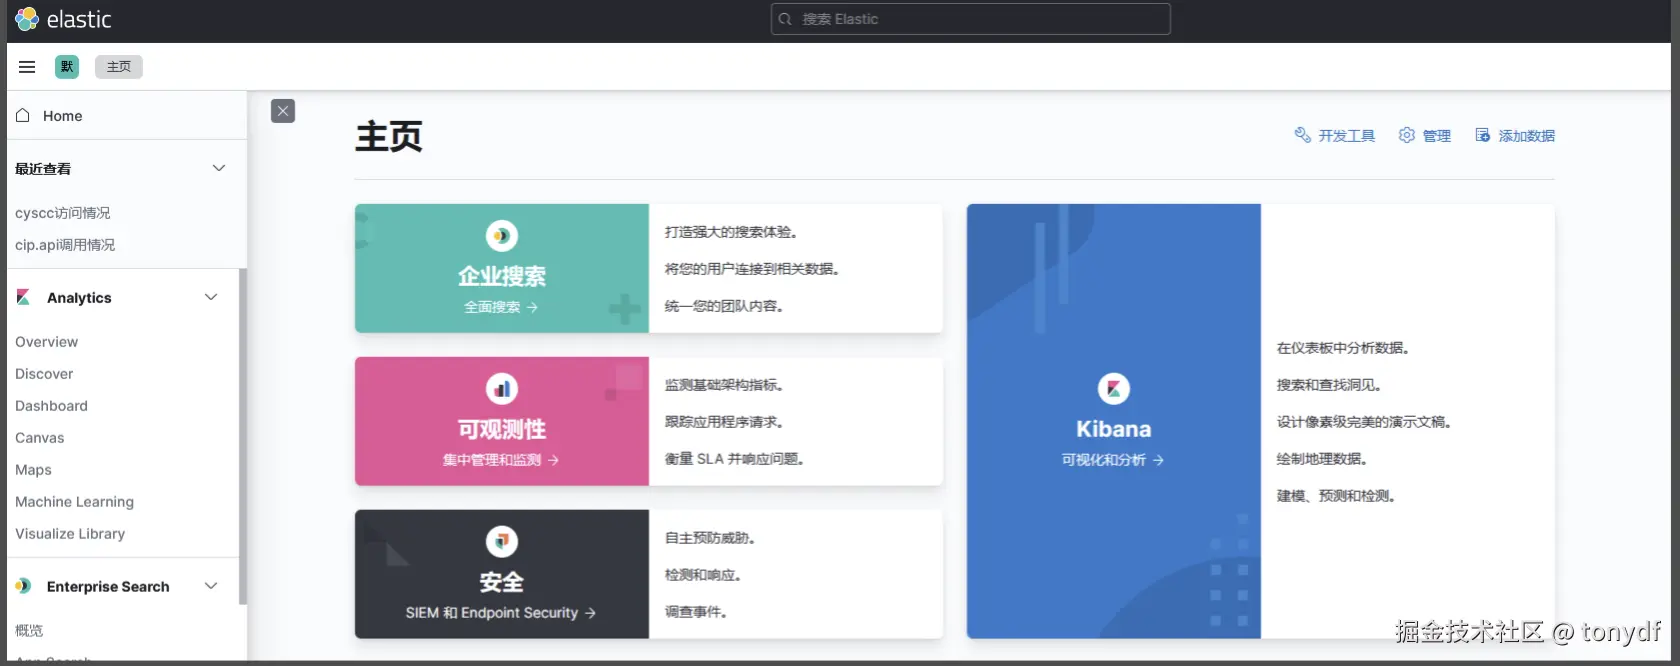Screen dimensions: 1680x666
Task: Open the hamburger navigation menu
Action: click(x=27, y=67)
